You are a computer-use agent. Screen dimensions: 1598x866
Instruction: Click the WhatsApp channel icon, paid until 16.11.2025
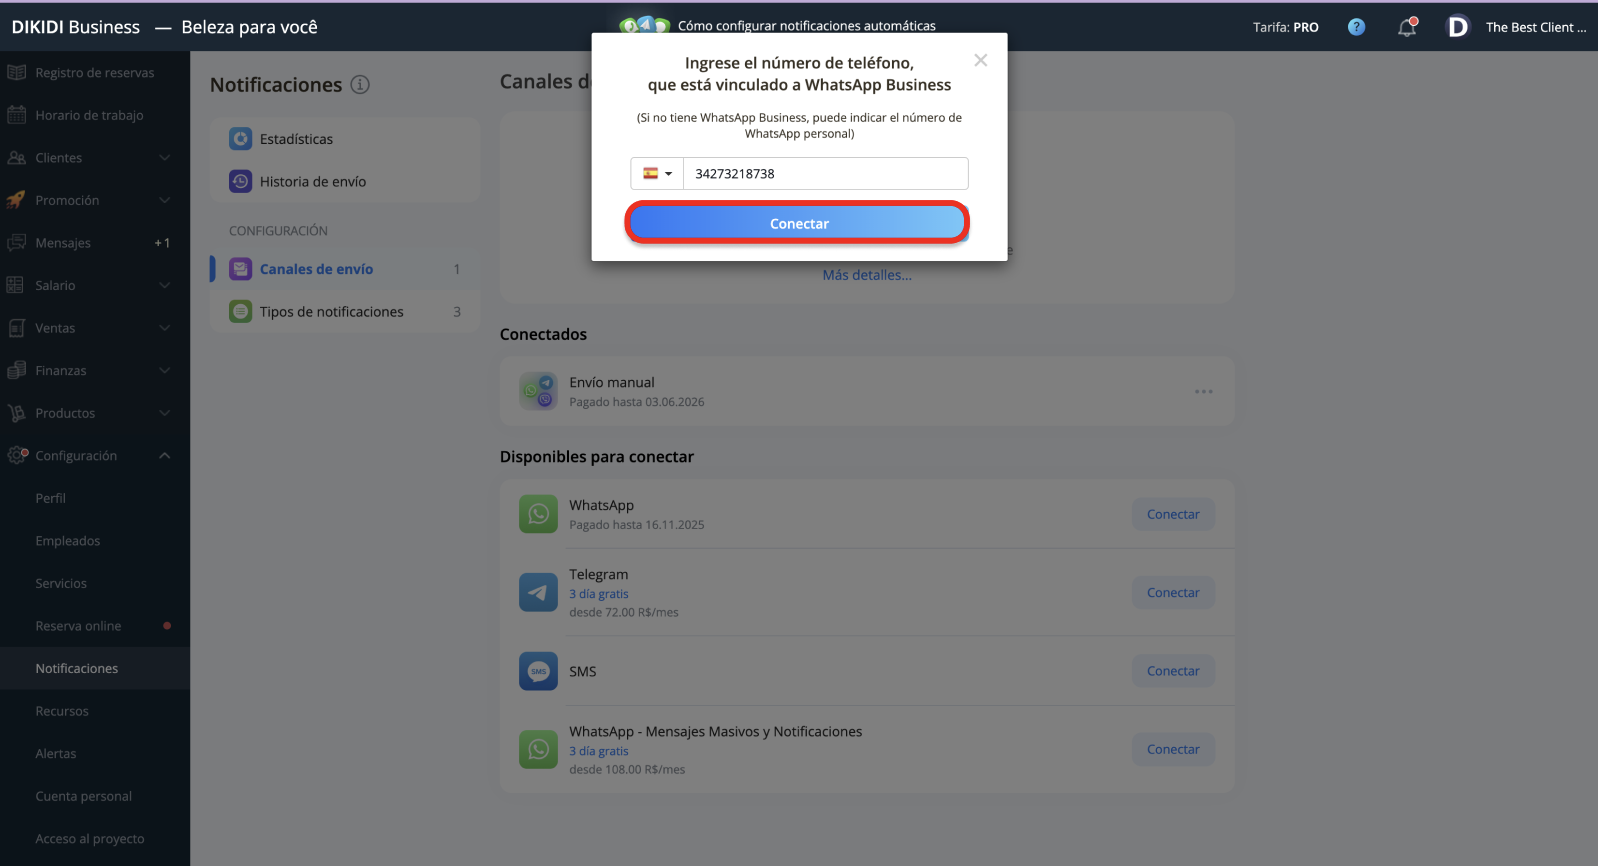point(538,514)
